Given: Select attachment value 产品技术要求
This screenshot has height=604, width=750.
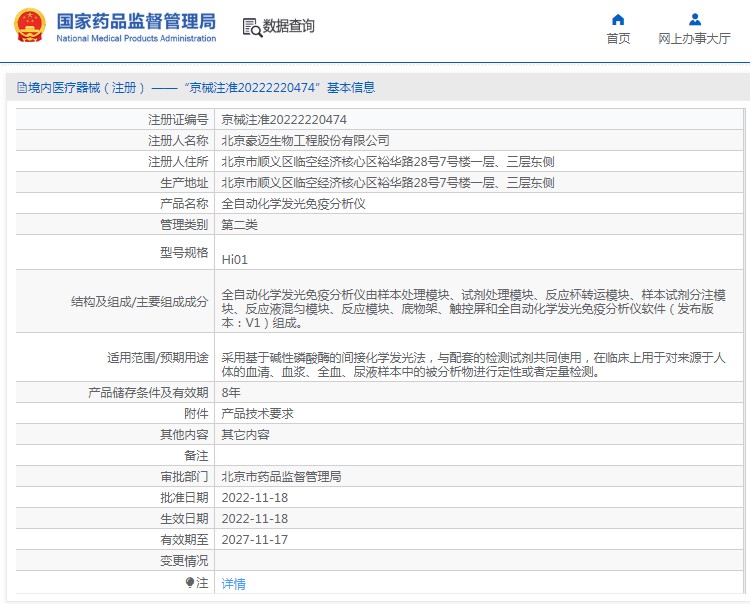Looking at the screenshot, I should [x=257, y=414].
